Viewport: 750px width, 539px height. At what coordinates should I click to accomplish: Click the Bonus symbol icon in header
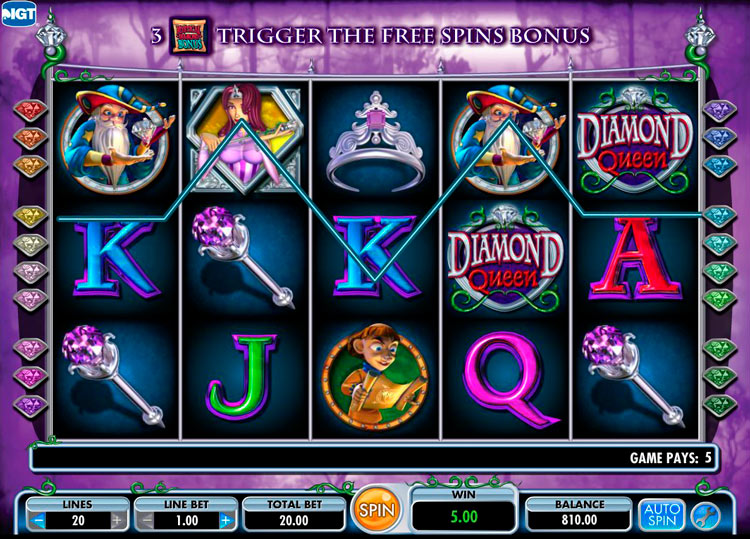(x=190, y=36)
